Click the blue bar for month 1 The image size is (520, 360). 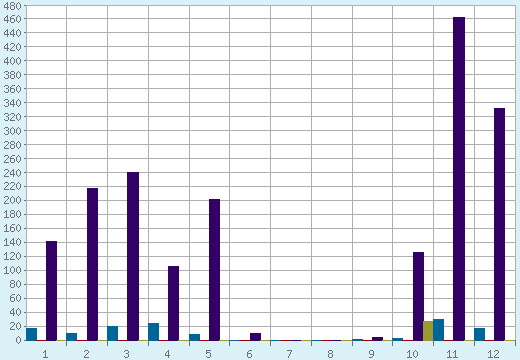click(31, 334)
